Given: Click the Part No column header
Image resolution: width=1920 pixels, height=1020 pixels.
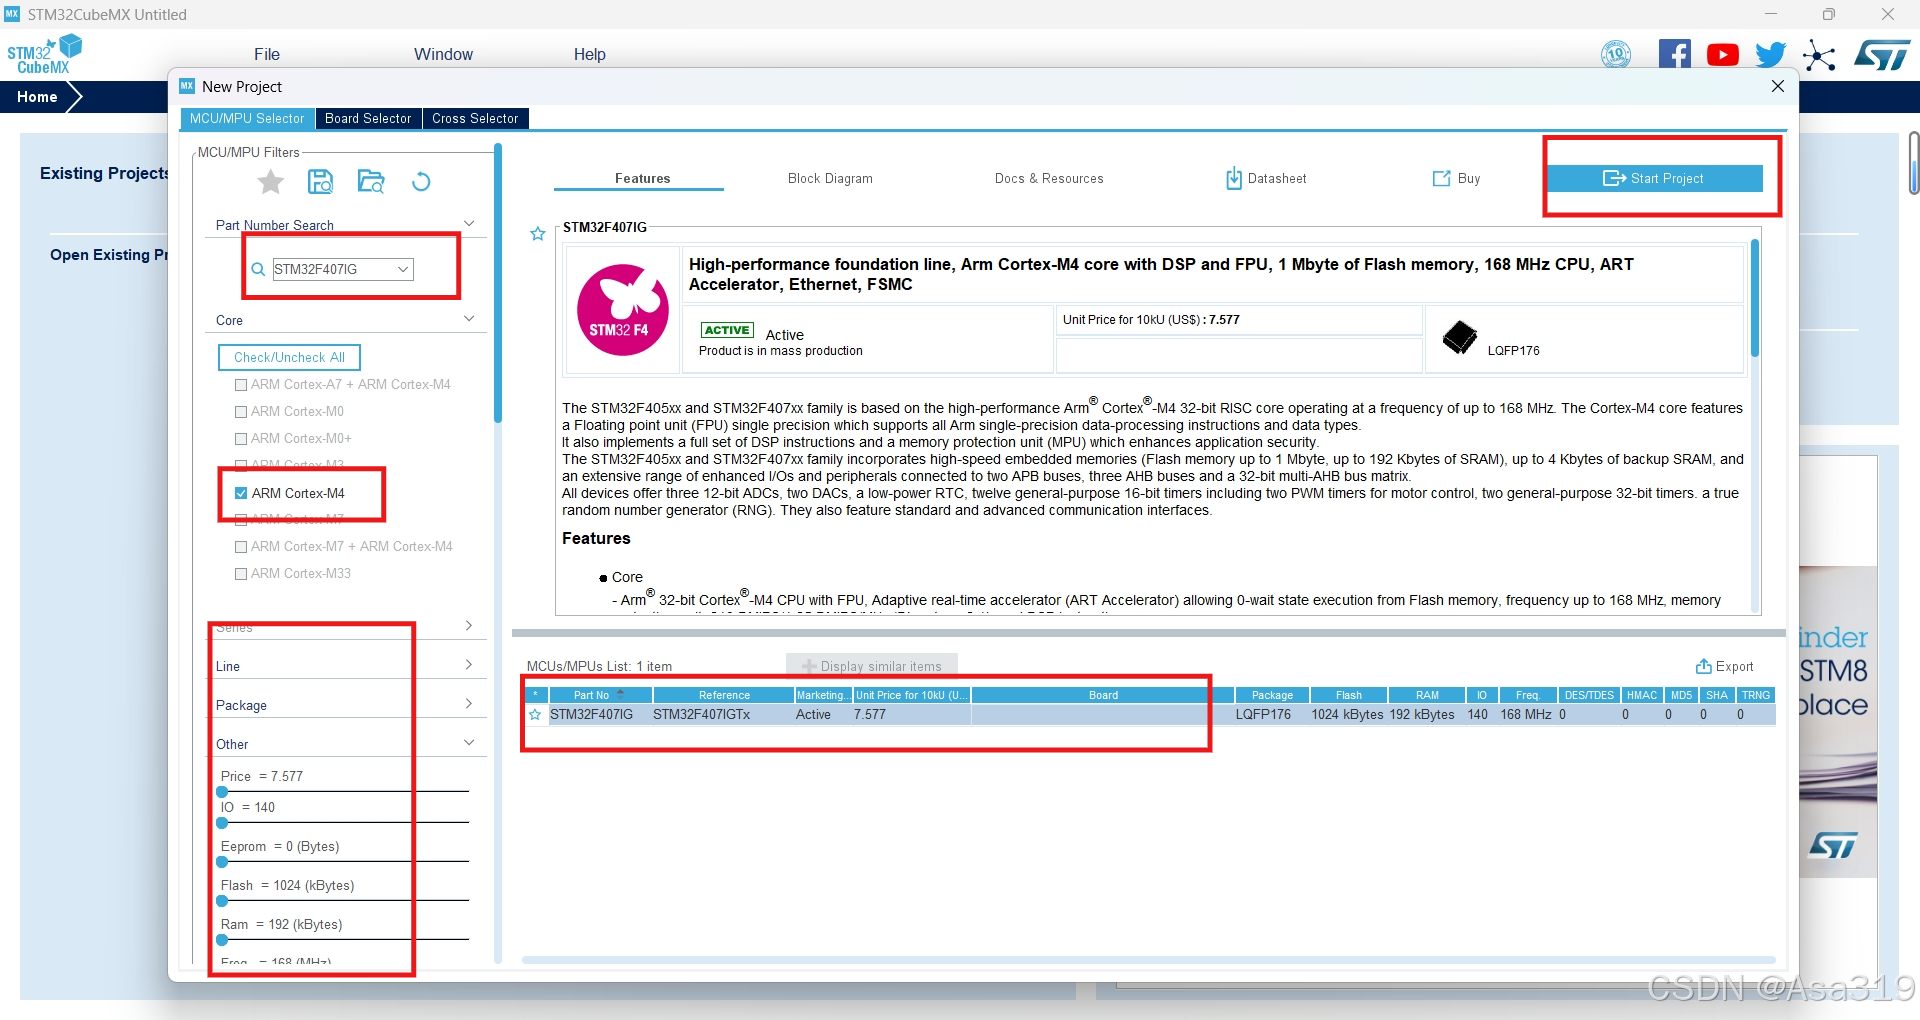Looking at the screenshot, I should pos(600,695).
